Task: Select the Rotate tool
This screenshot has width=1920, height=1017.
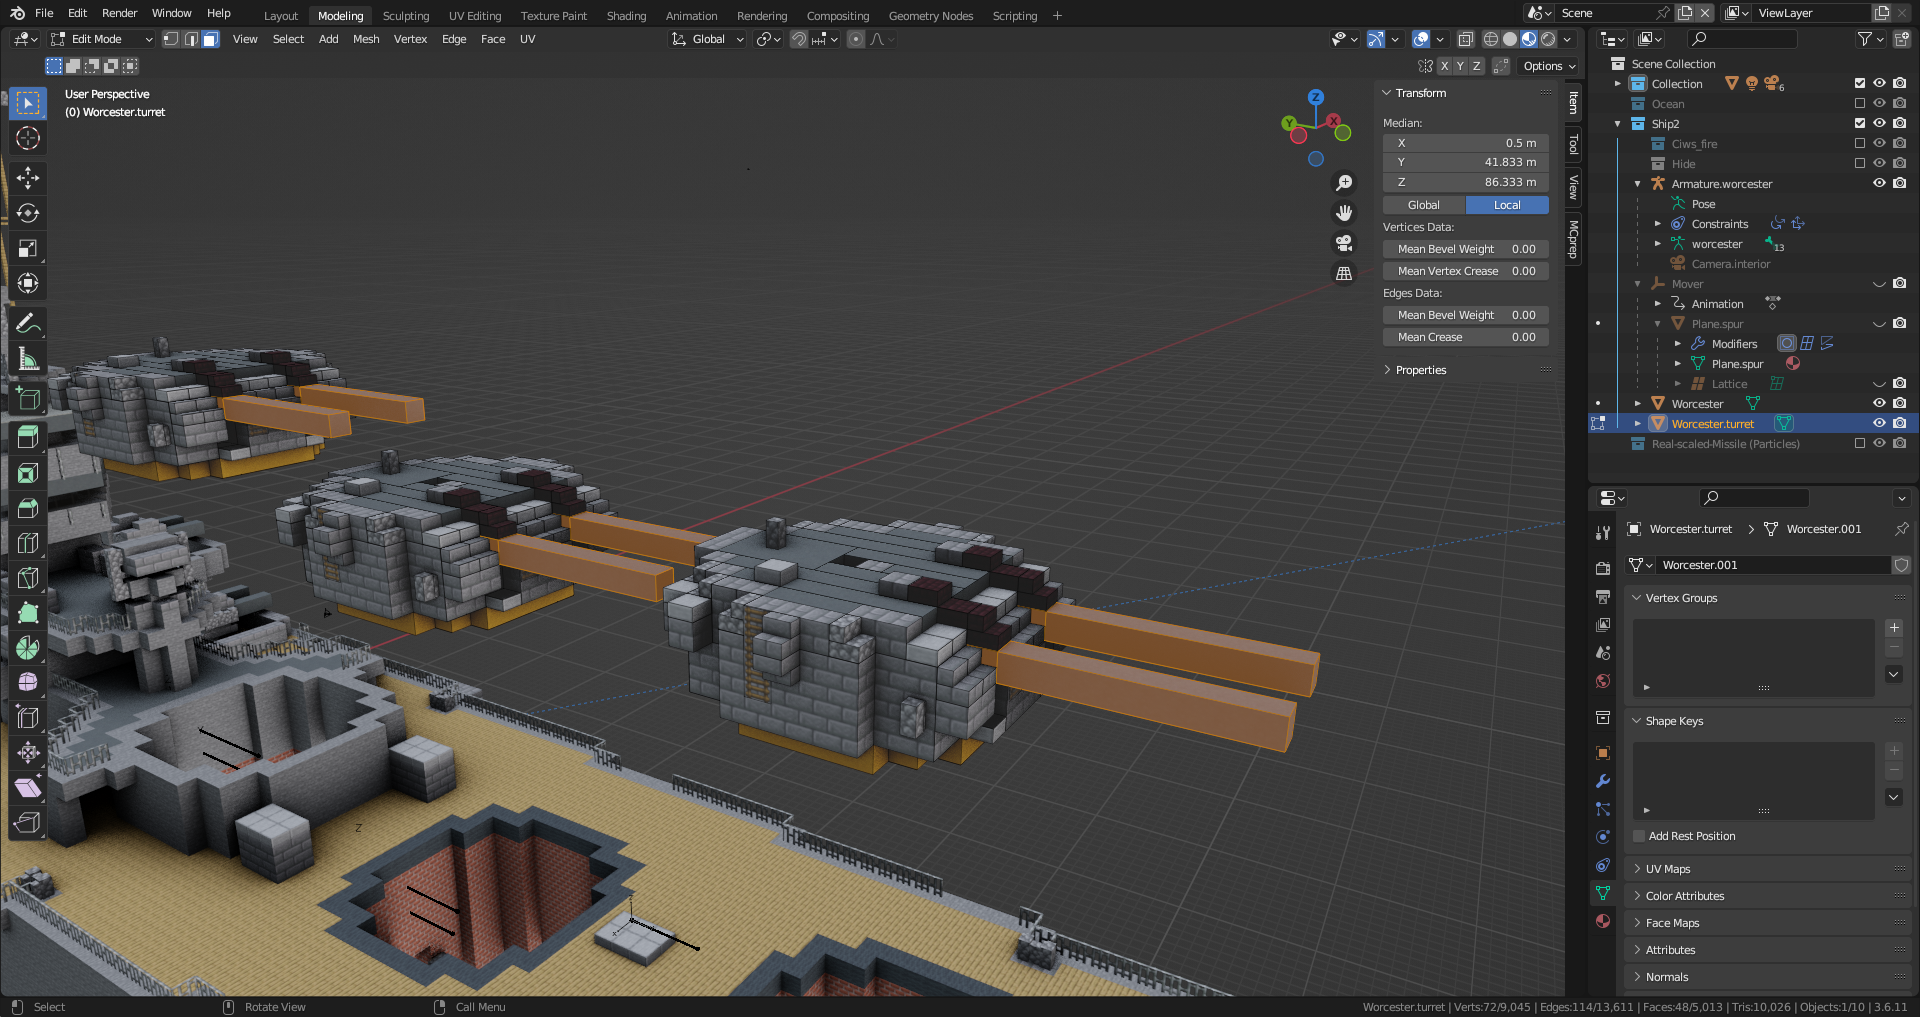Action: click(x=28, y=213)
